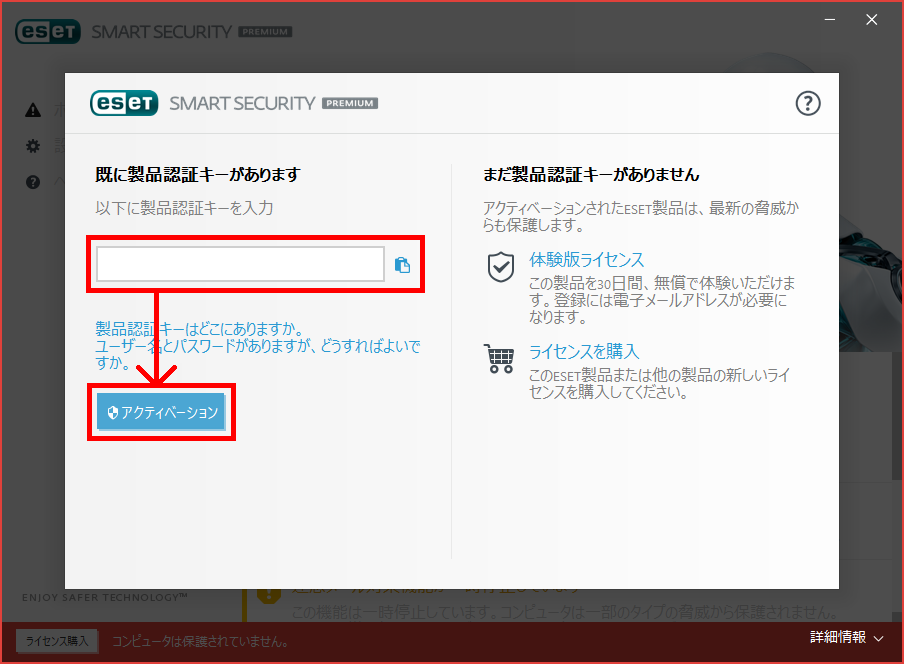Click the shield checkmark trial license icon
The height and width of the screenshot is (664, 904).
(x=500, y=267)
